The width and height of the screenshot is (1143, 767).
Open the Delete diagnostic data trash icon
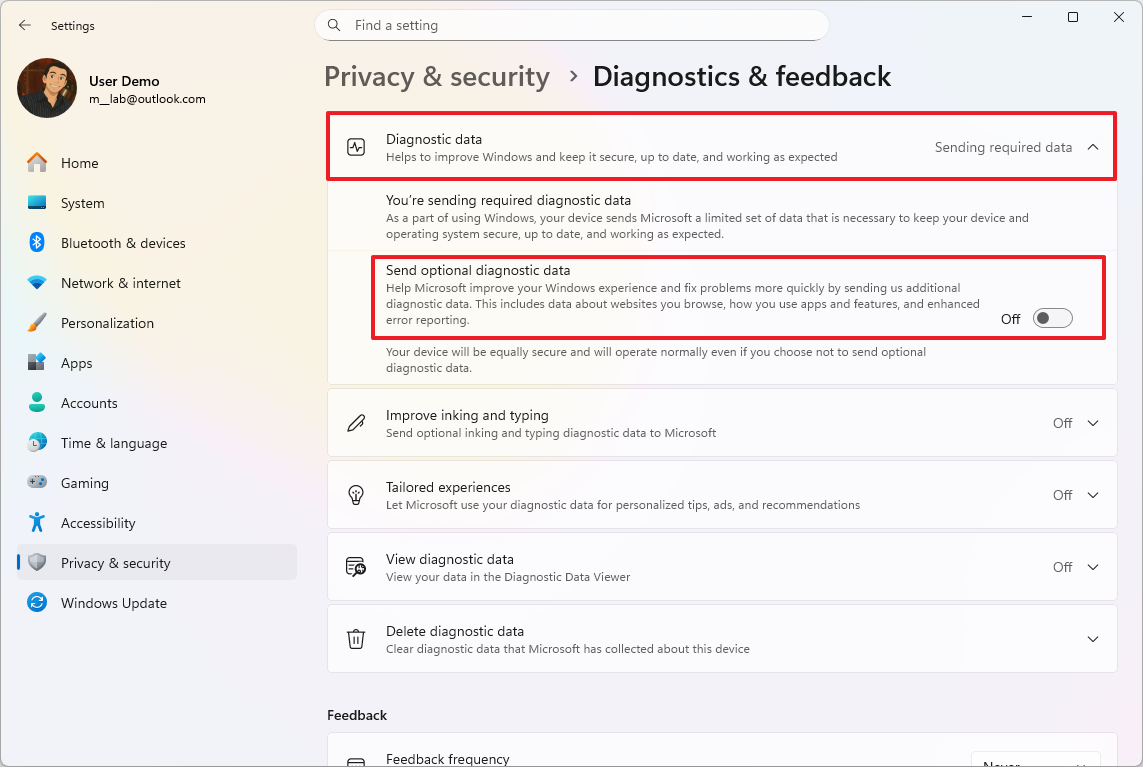[x=356, y=638]
